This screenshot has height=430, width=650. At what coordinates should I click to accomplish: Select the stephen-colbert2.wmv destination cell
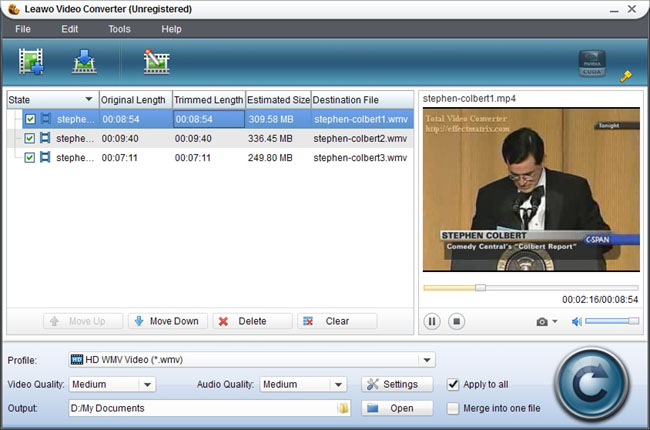click(360, 138)
